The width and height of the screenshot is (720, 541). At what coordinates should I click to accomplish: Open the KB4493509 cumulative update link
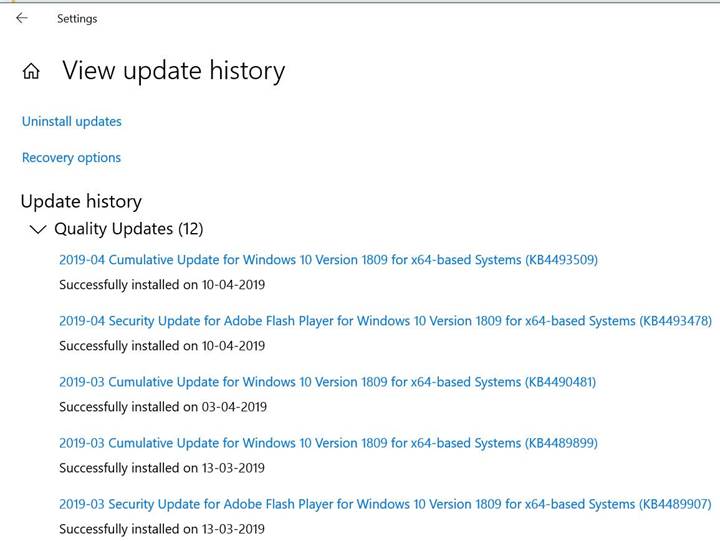[328, 260]
